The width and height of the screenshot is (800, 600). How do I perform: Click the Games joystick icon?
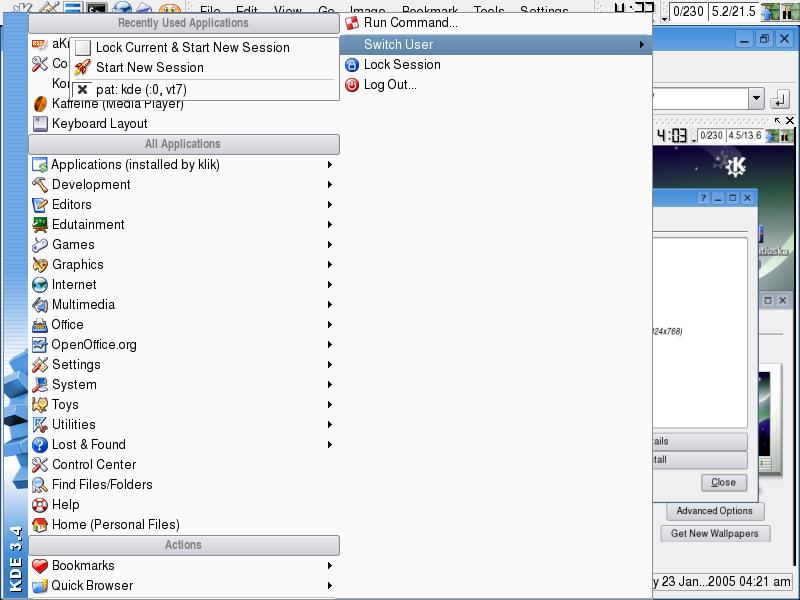pyautogui.click(x=40, y=245)
